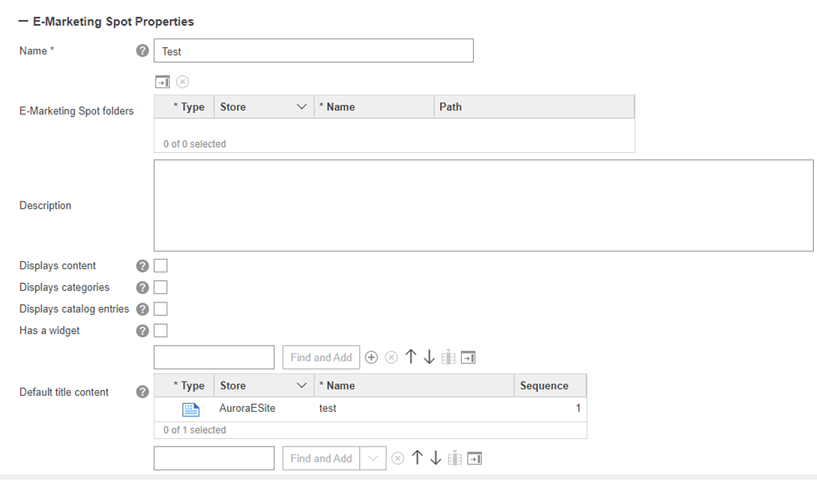Image resolution: width=817 pixels, height=480 pixels.
Task: Click the help icon next to Name
Action: pyautogui.click(x=142, y=51)
